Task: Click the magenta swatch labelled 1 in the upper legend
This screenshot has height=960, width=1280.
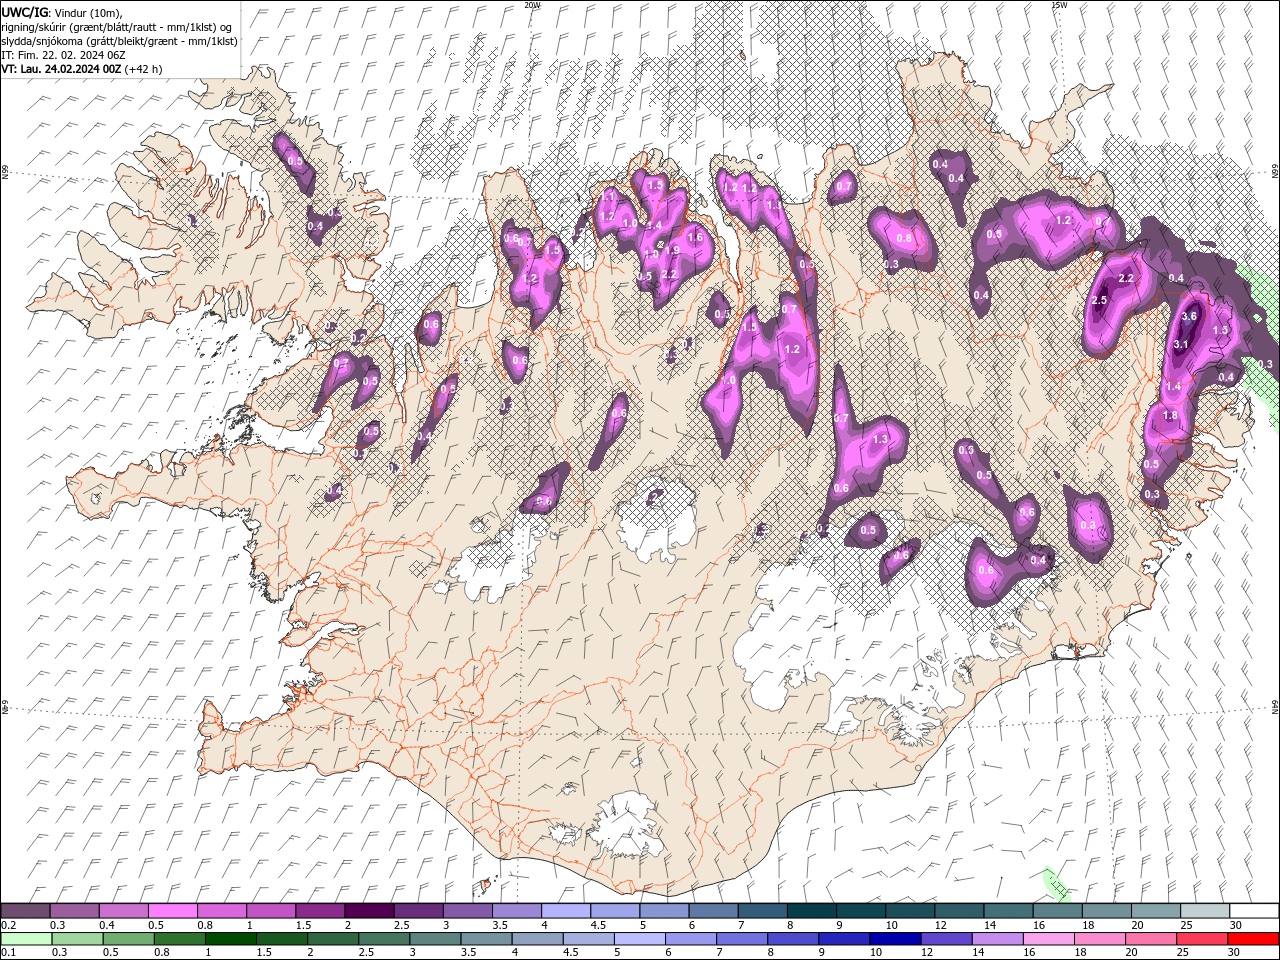Action: (270, 911)
